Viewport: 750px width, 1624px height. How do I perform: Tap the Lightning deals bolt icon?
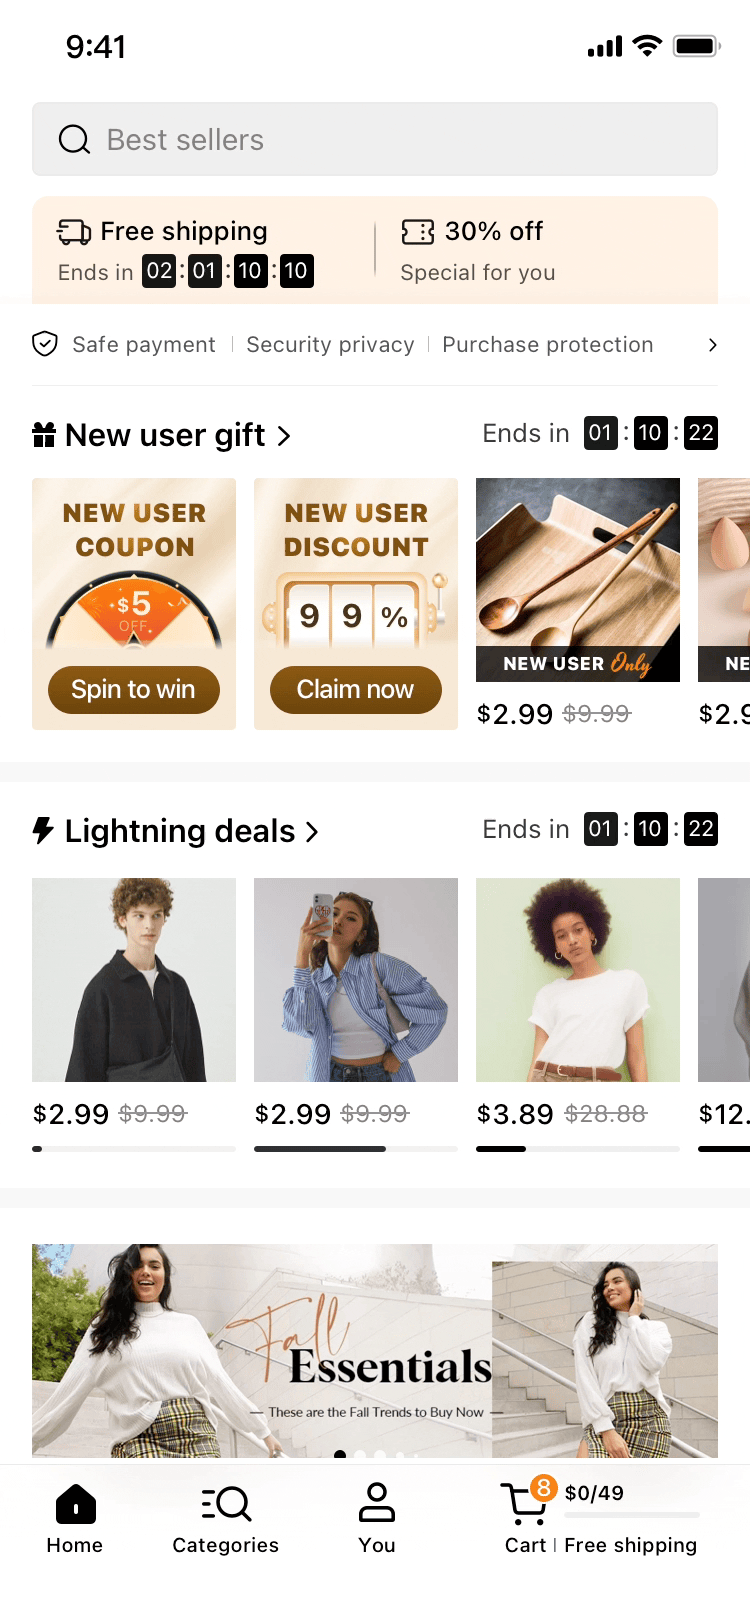43,831
